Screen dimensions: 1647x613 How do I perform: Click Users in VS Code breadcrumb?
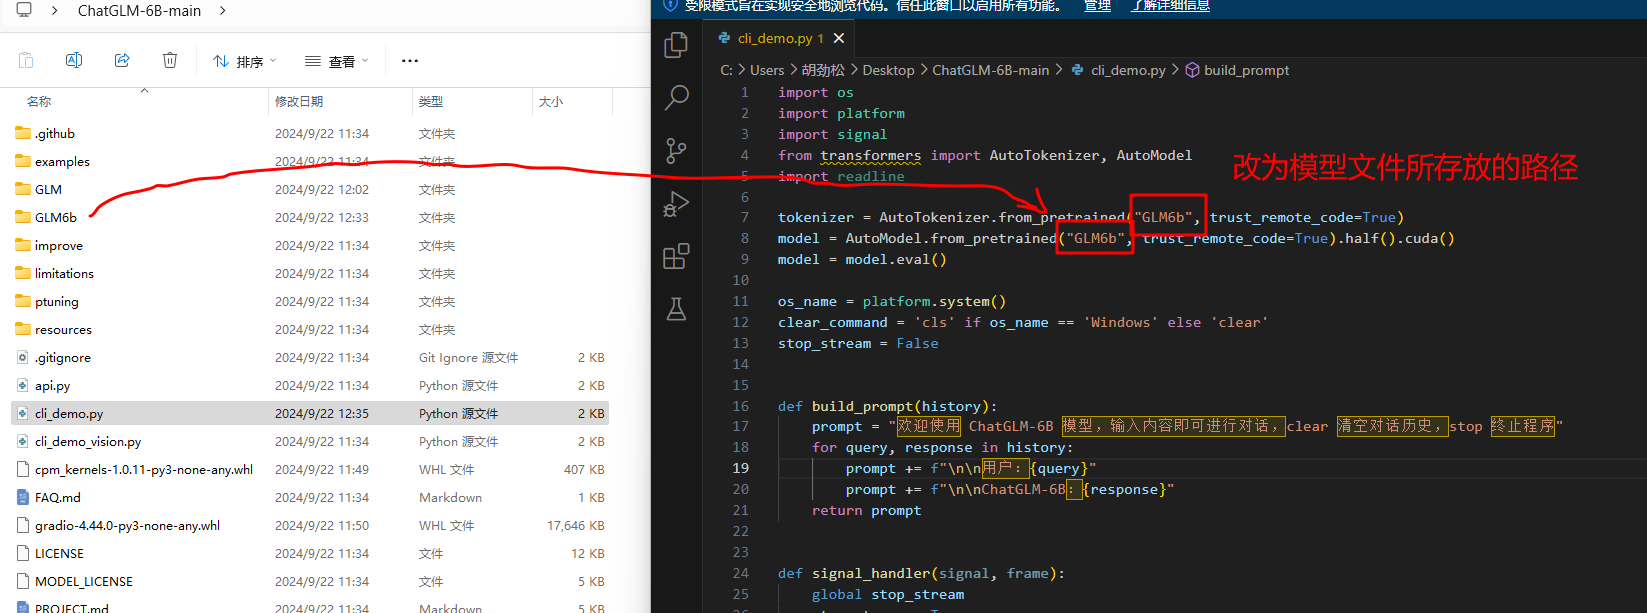767,70
